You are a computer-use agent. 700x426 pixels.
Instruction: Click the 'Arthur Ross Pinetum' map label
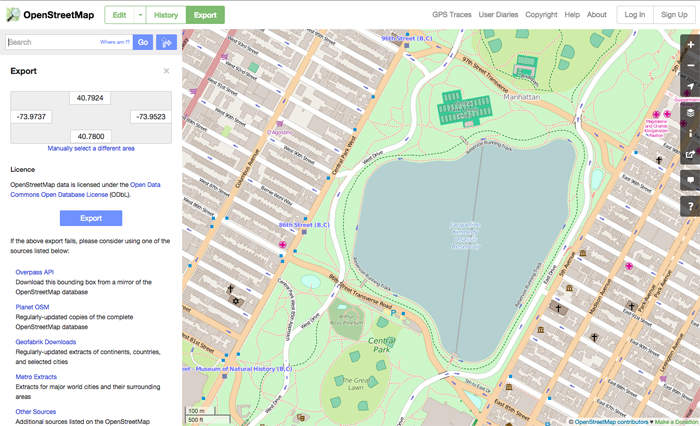click(347, 319)
